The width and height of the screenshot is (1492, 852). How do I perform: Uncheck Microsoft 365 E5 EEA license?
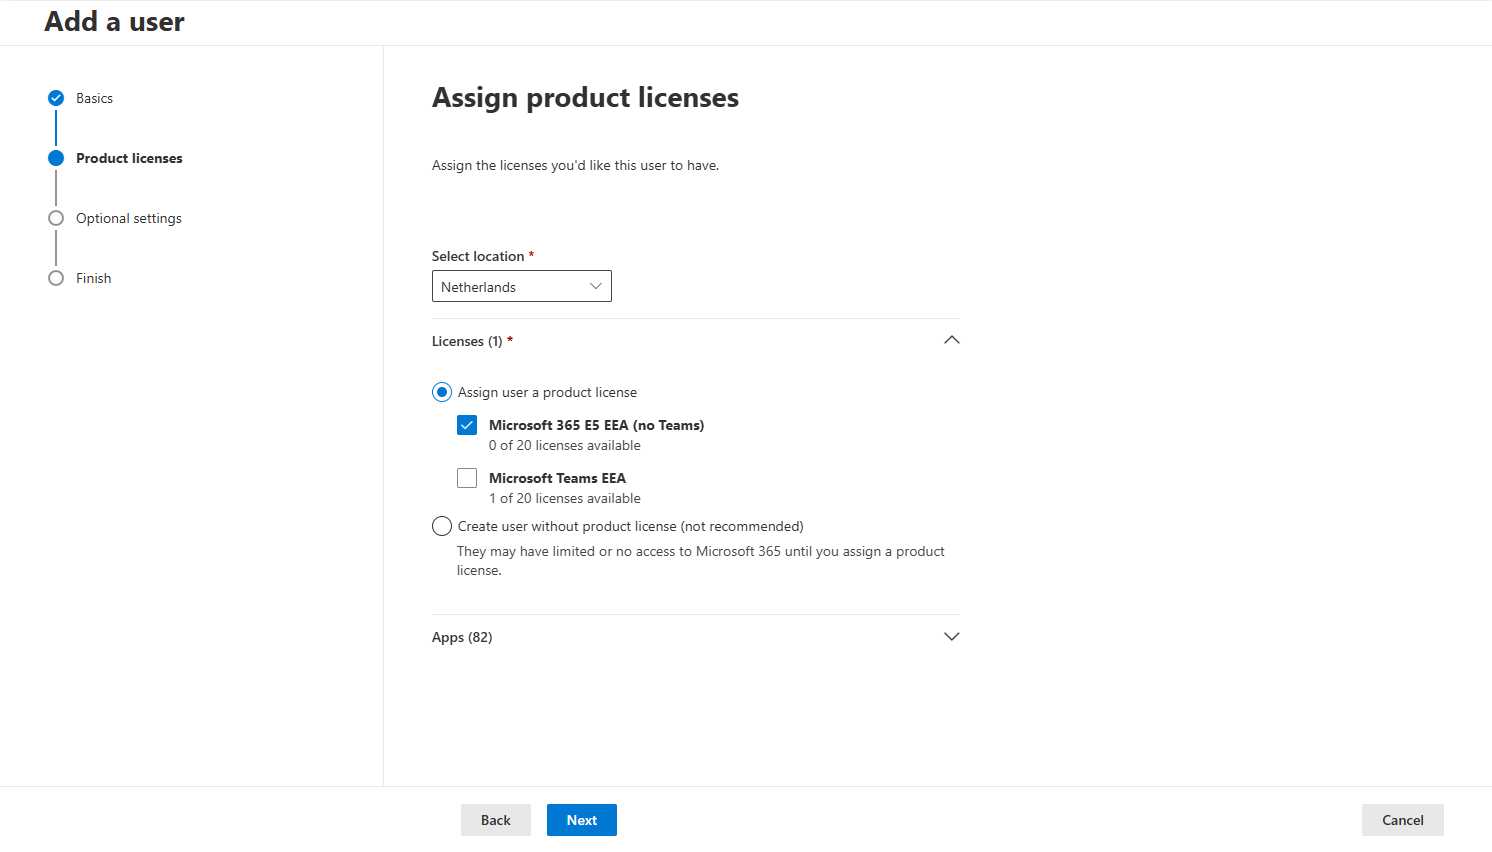point(467,425)
